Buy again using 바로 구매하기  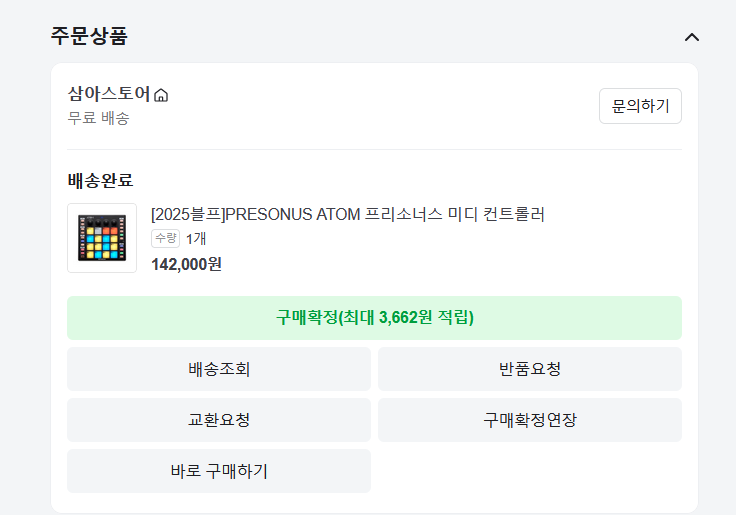point(219,471)
